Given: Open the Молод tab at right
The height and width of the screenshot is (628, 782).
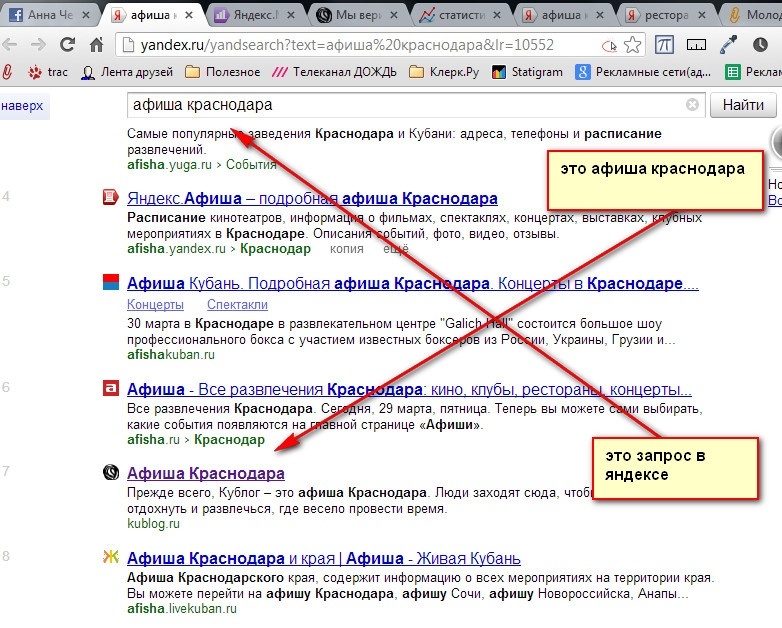Looking at the screenshot, I should [755, 15].
